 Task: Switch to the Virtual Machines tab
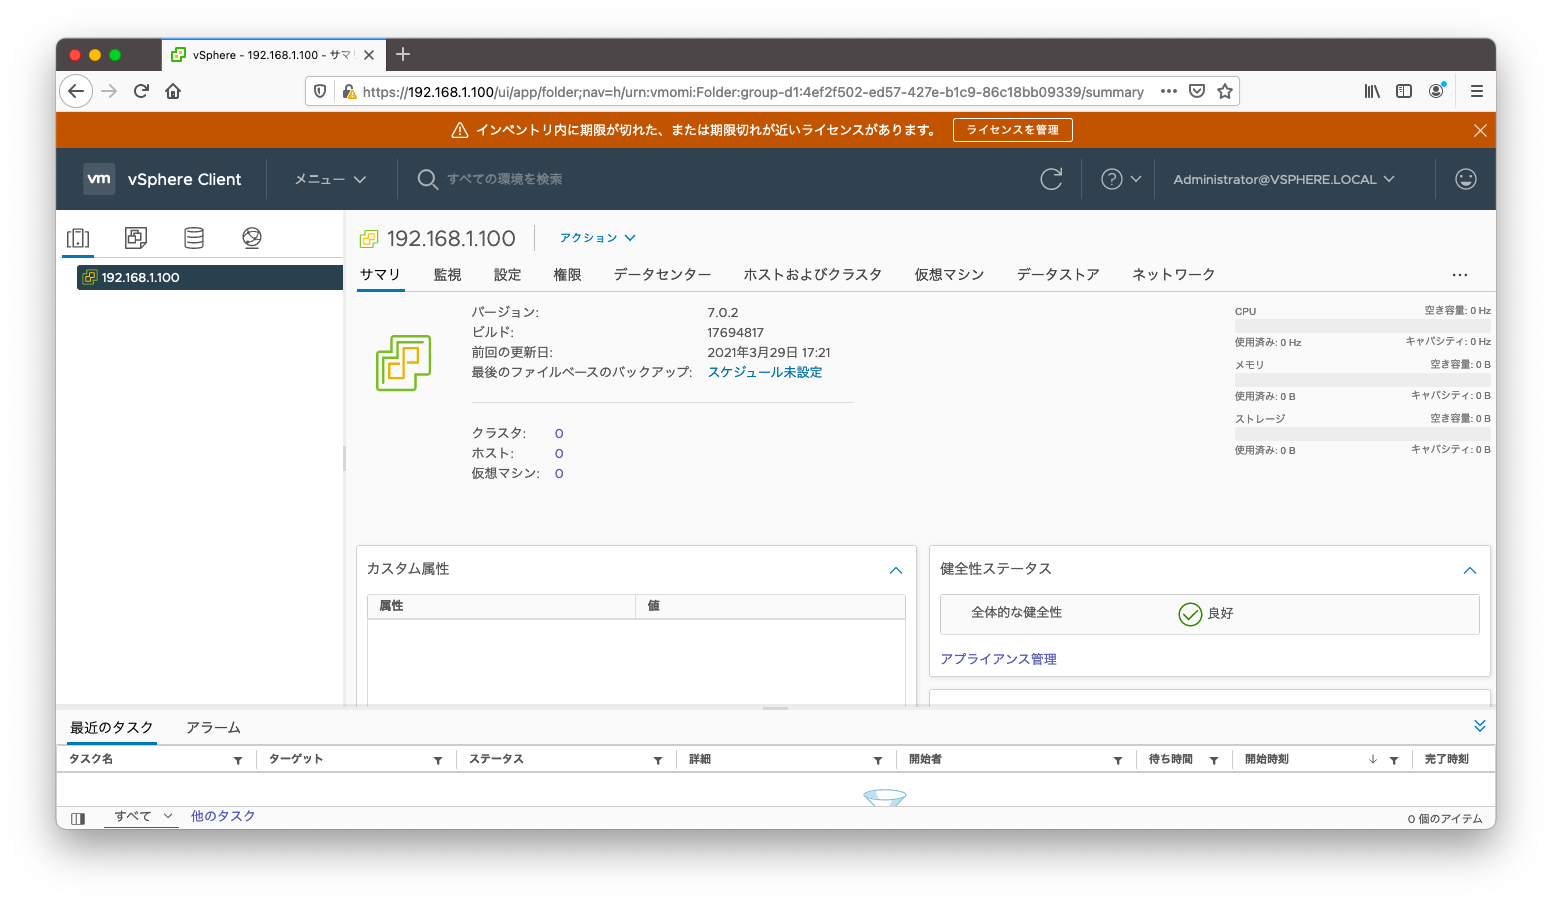pos(949,274)
